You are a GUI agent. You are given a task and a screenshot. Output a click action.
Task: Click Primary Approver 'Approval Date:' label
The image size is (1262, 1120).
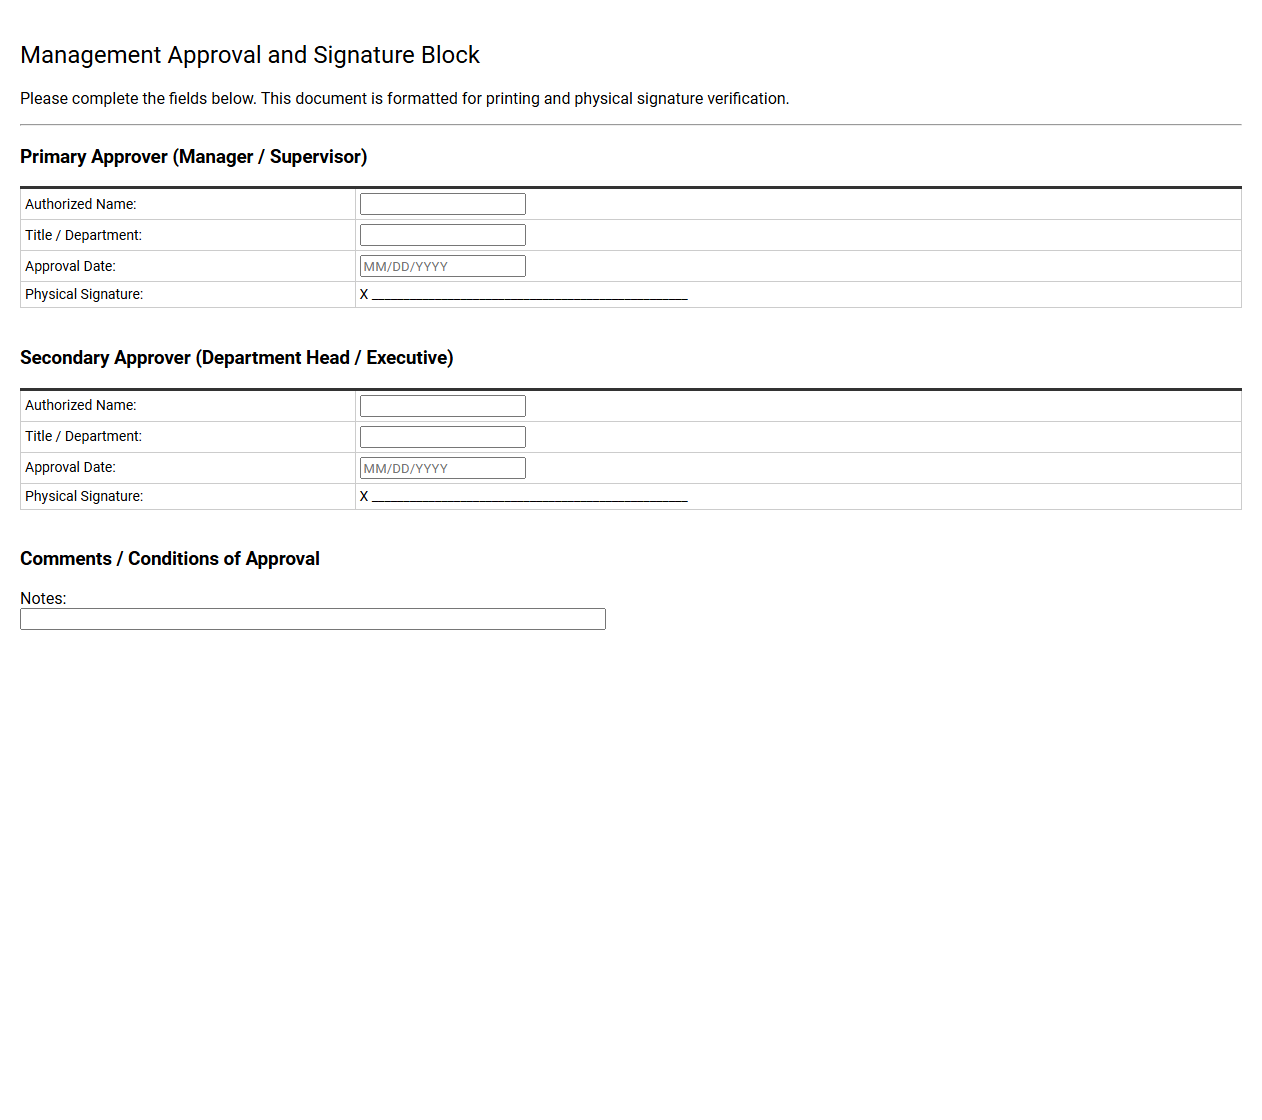[71, 266]
